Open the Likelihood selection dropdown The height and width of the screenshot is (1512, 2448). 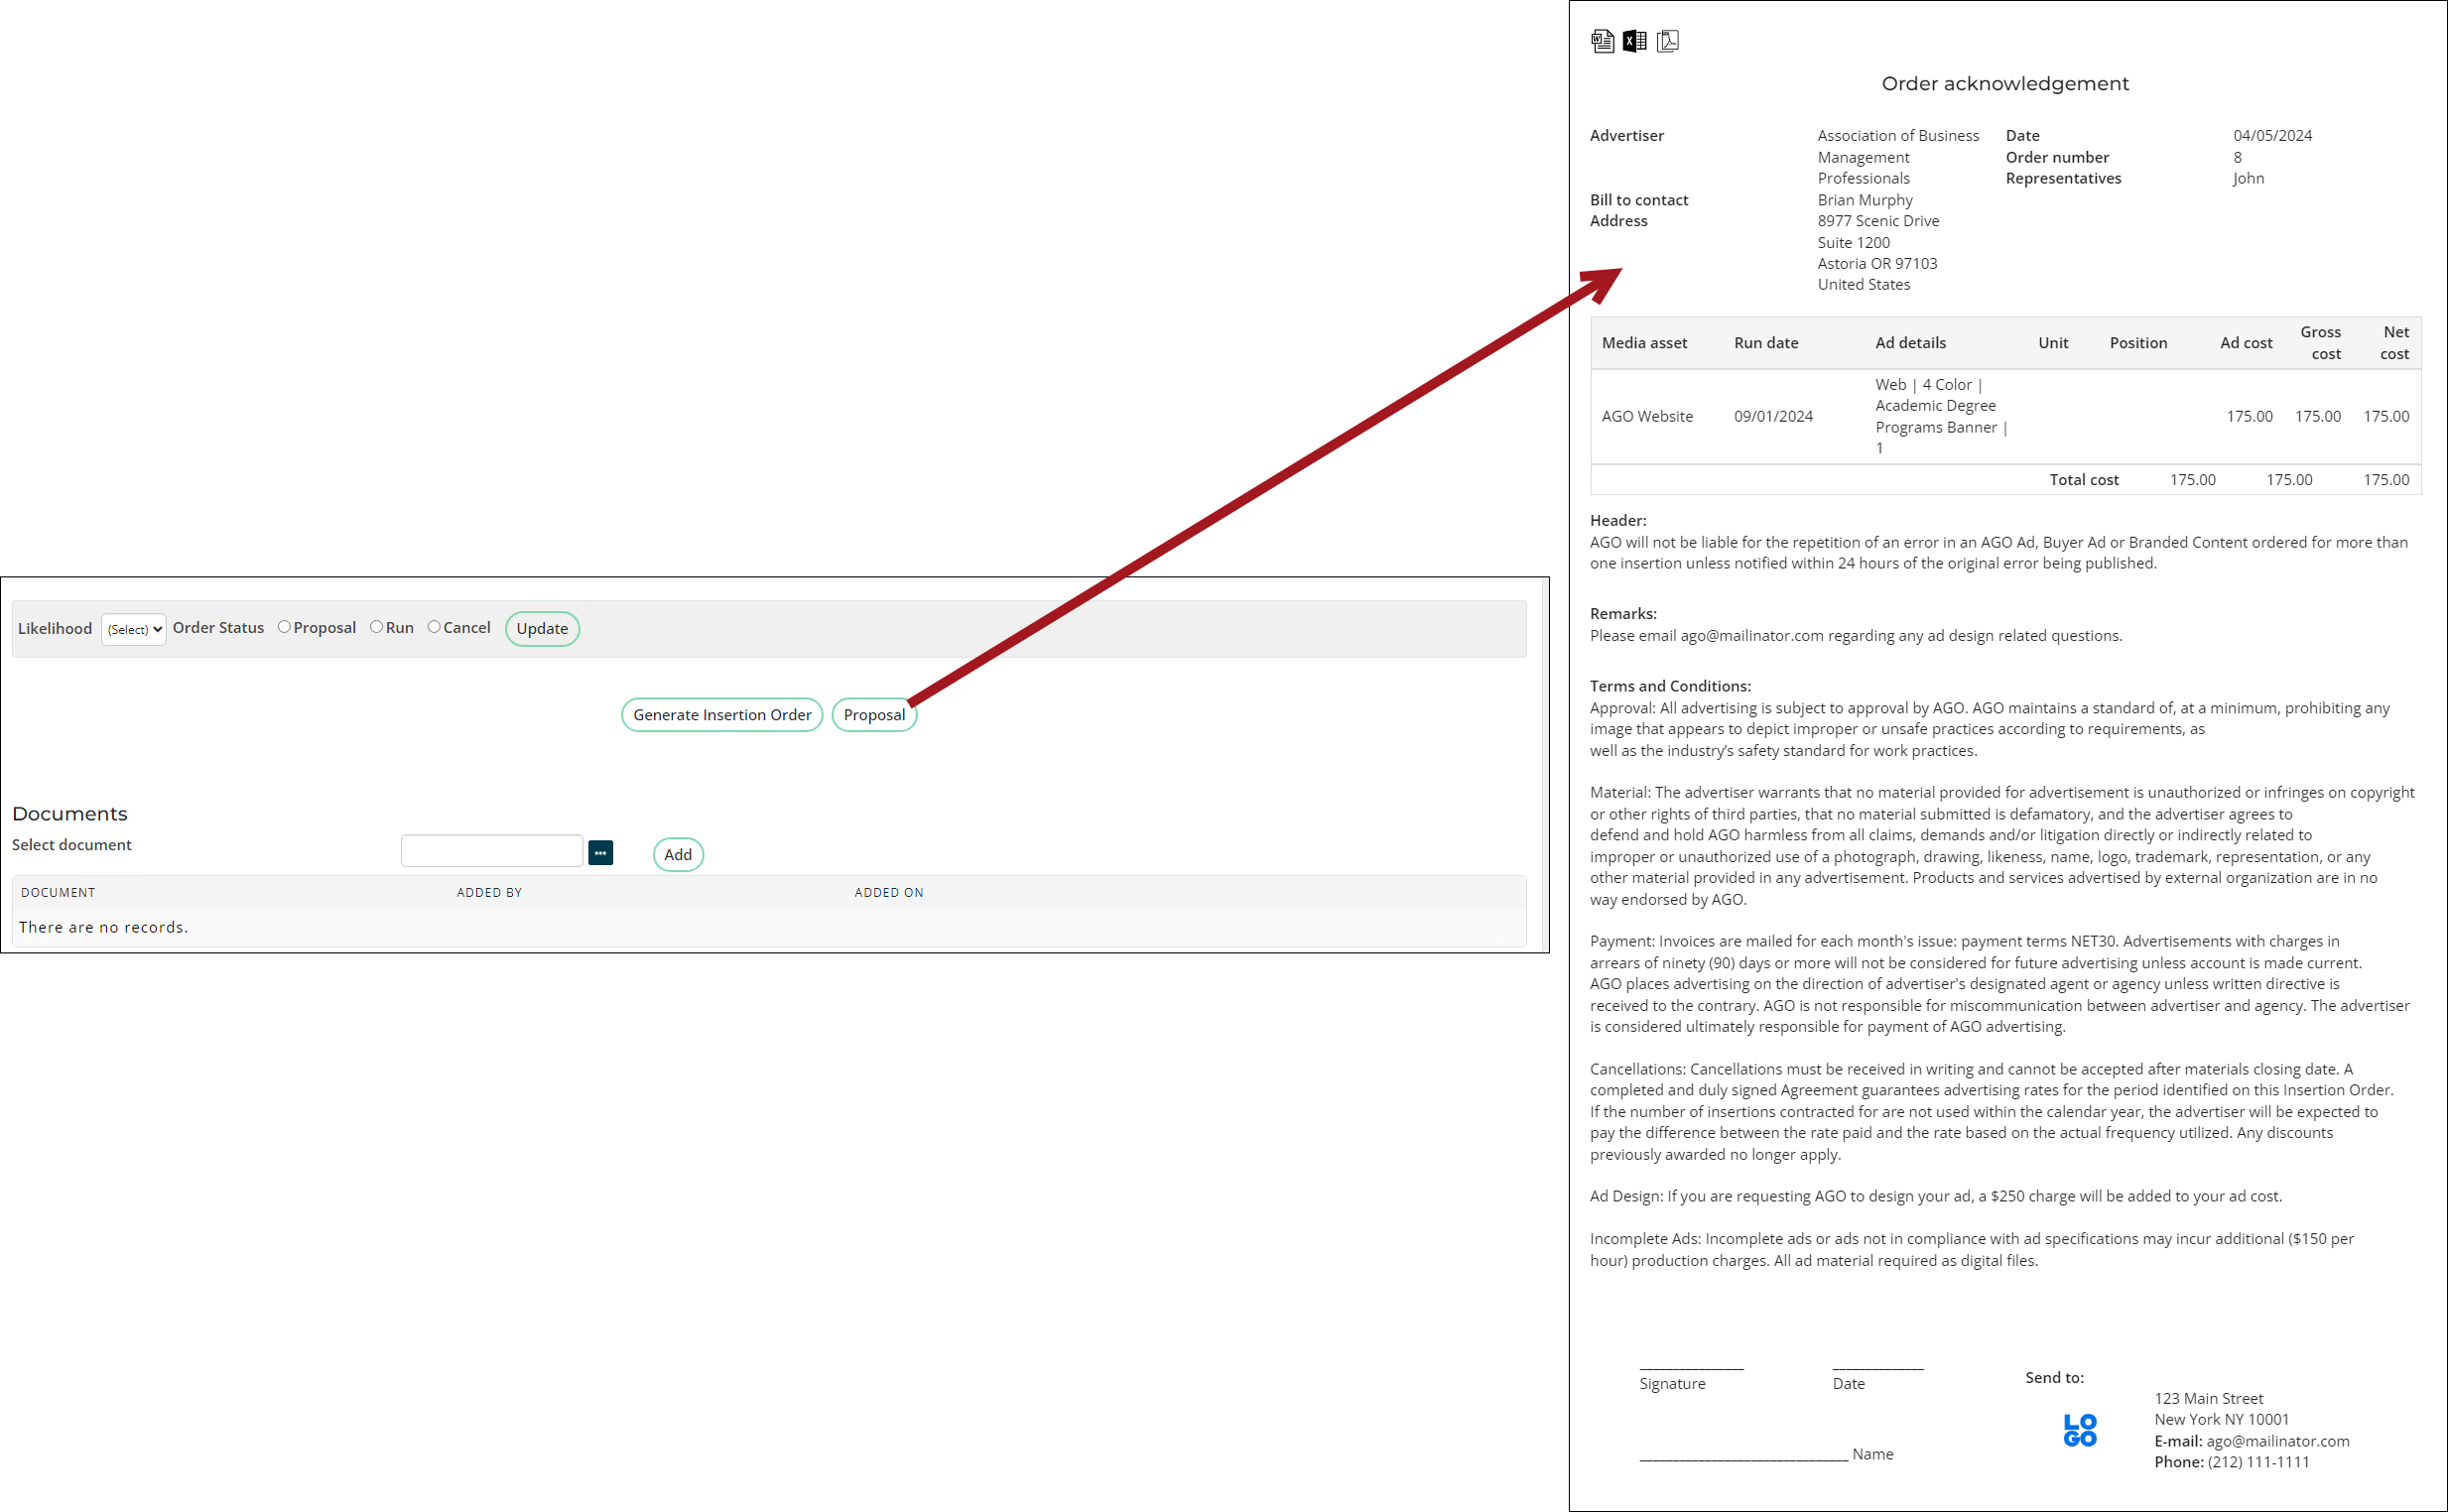pyautogui.click(x=133, y=629)
